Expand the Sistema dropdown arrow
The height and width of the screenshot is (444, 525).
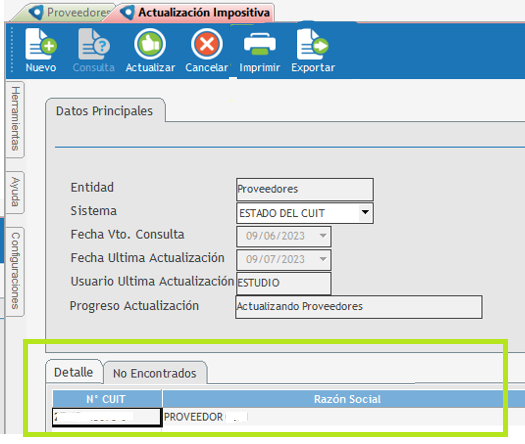coord(365,212)
